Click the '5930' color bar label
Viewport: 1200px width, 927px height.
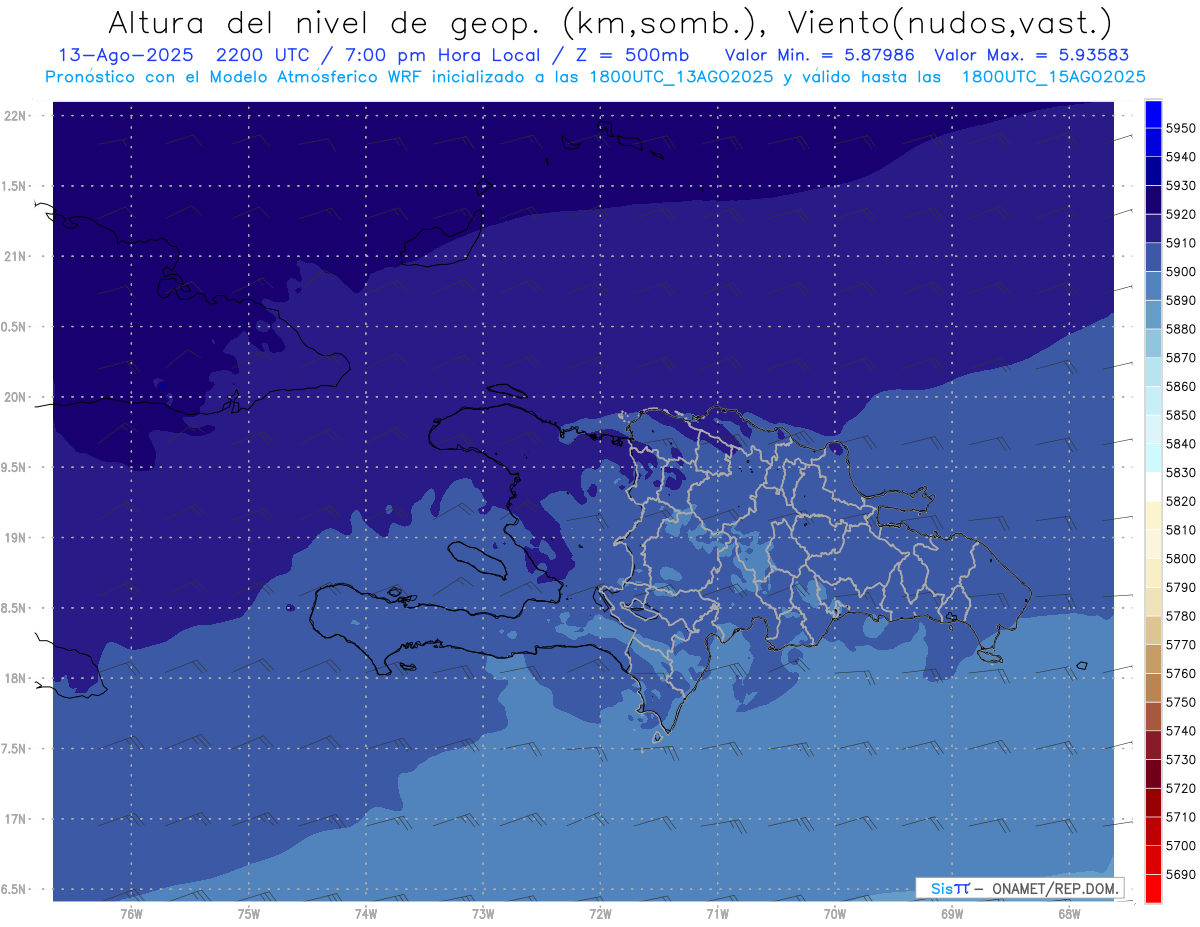(x=1181, y=185)
